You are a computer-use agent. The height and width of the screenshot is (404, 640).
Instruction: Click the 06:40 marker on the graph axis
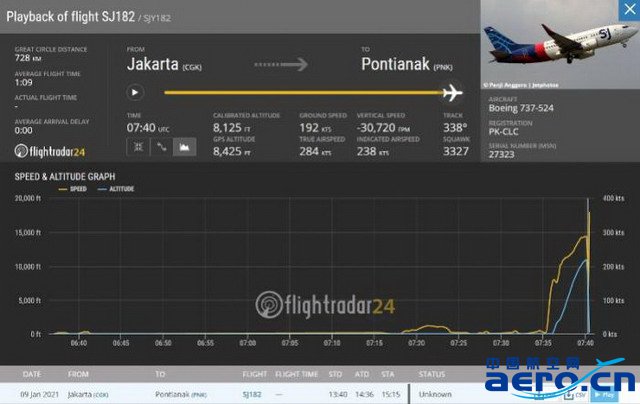point(79,343)
